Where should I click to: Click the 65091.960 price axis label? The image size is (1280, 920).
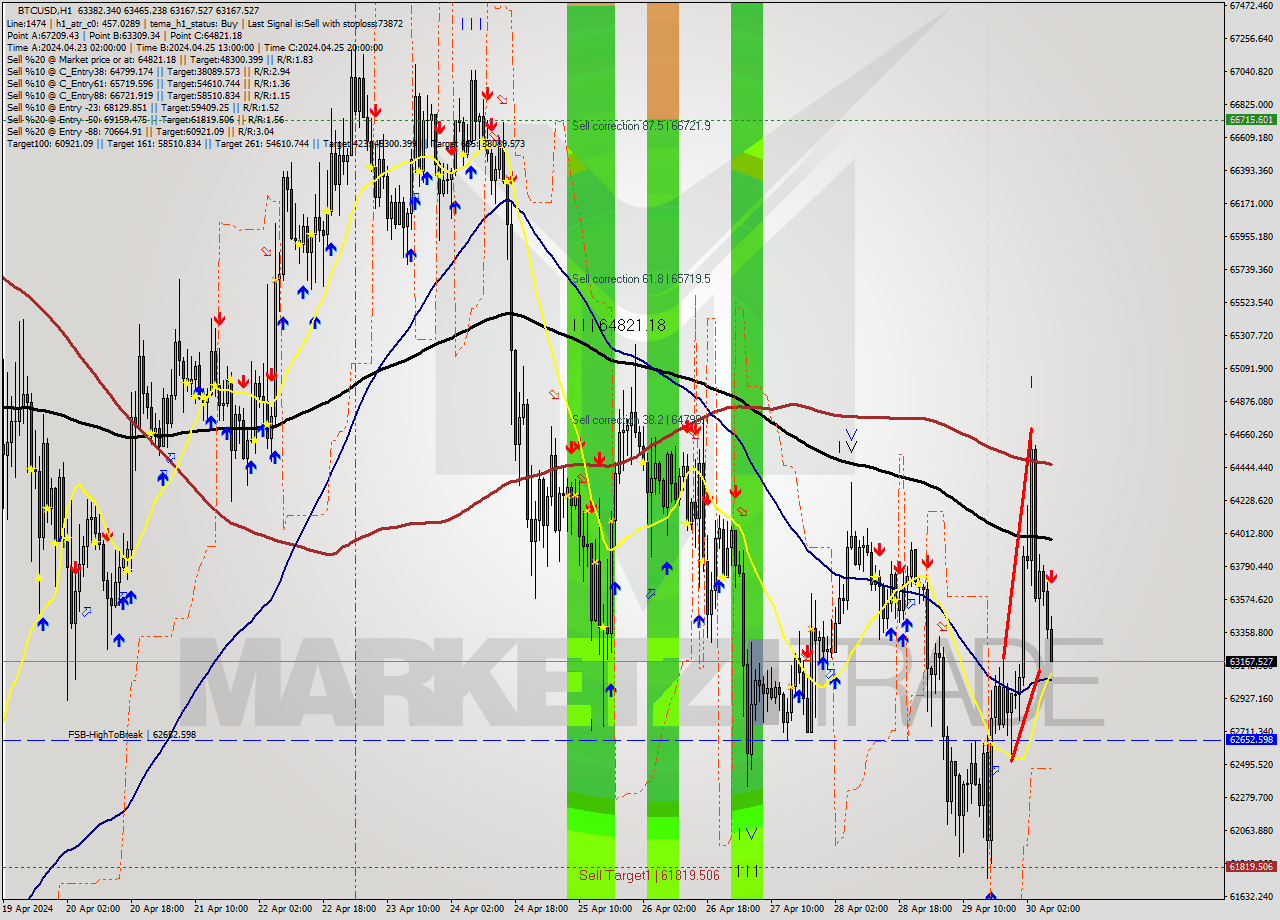click(1251, 368)
